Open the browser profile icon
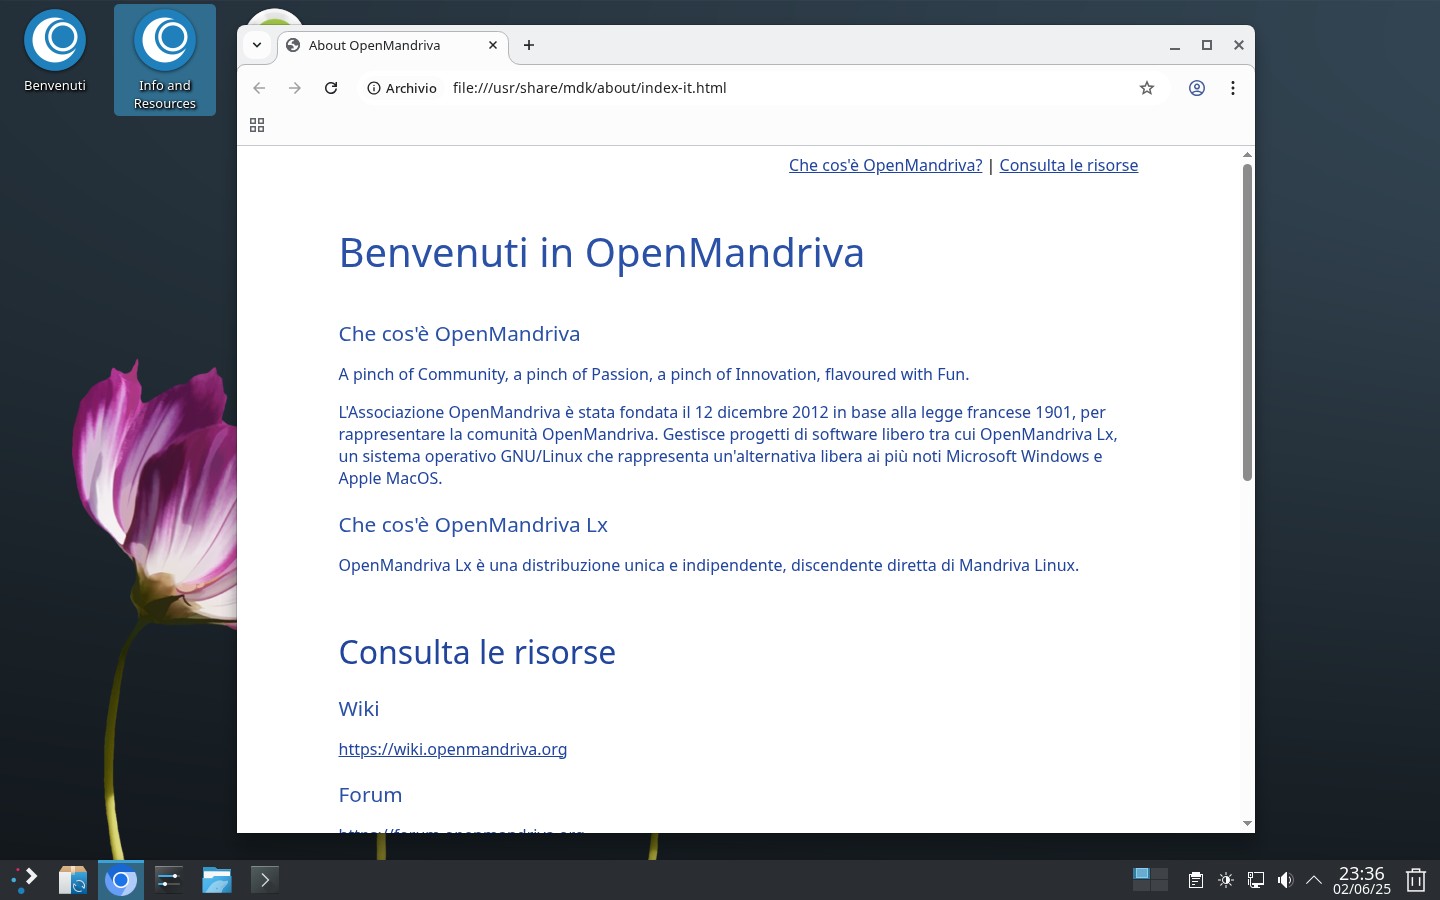The width and height of the screenshot is (1440, 900). [1196, 88]
